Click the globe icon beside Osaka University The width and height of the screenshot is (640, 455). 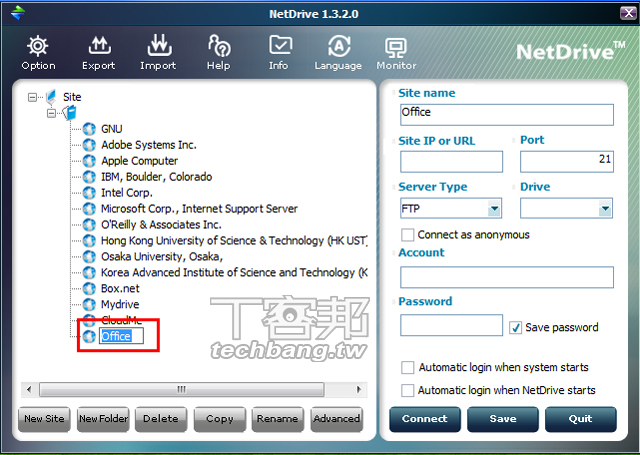tap(89, 256)
